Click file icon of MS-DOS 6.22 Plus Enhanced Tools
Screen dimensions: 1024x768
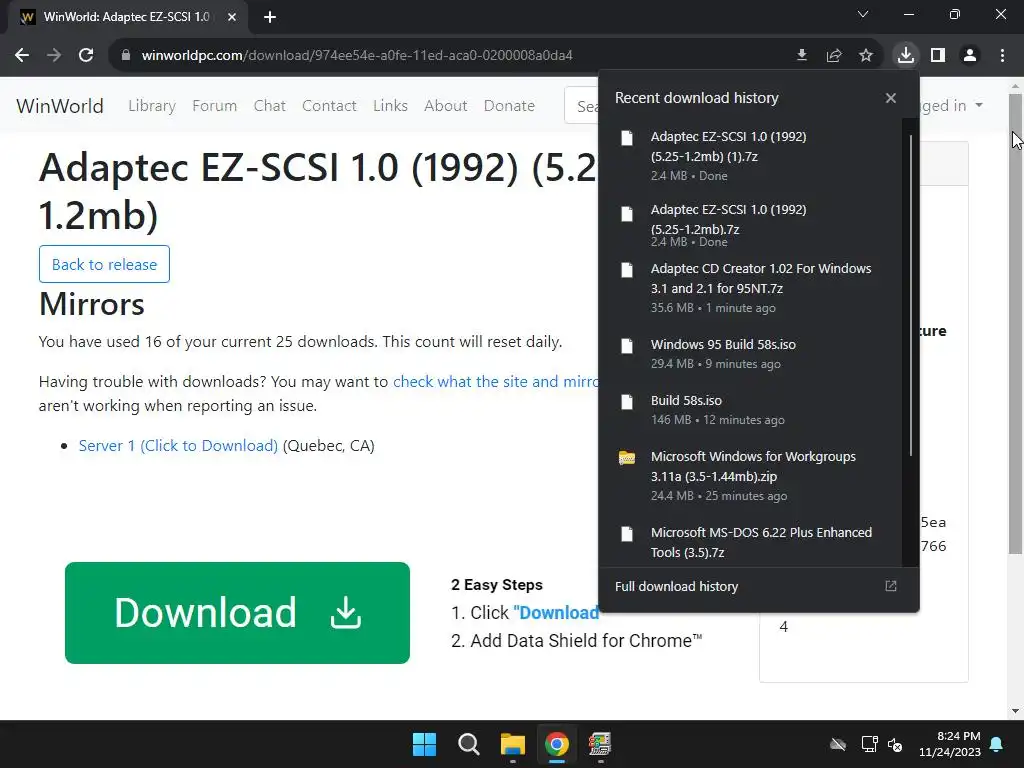627,534
